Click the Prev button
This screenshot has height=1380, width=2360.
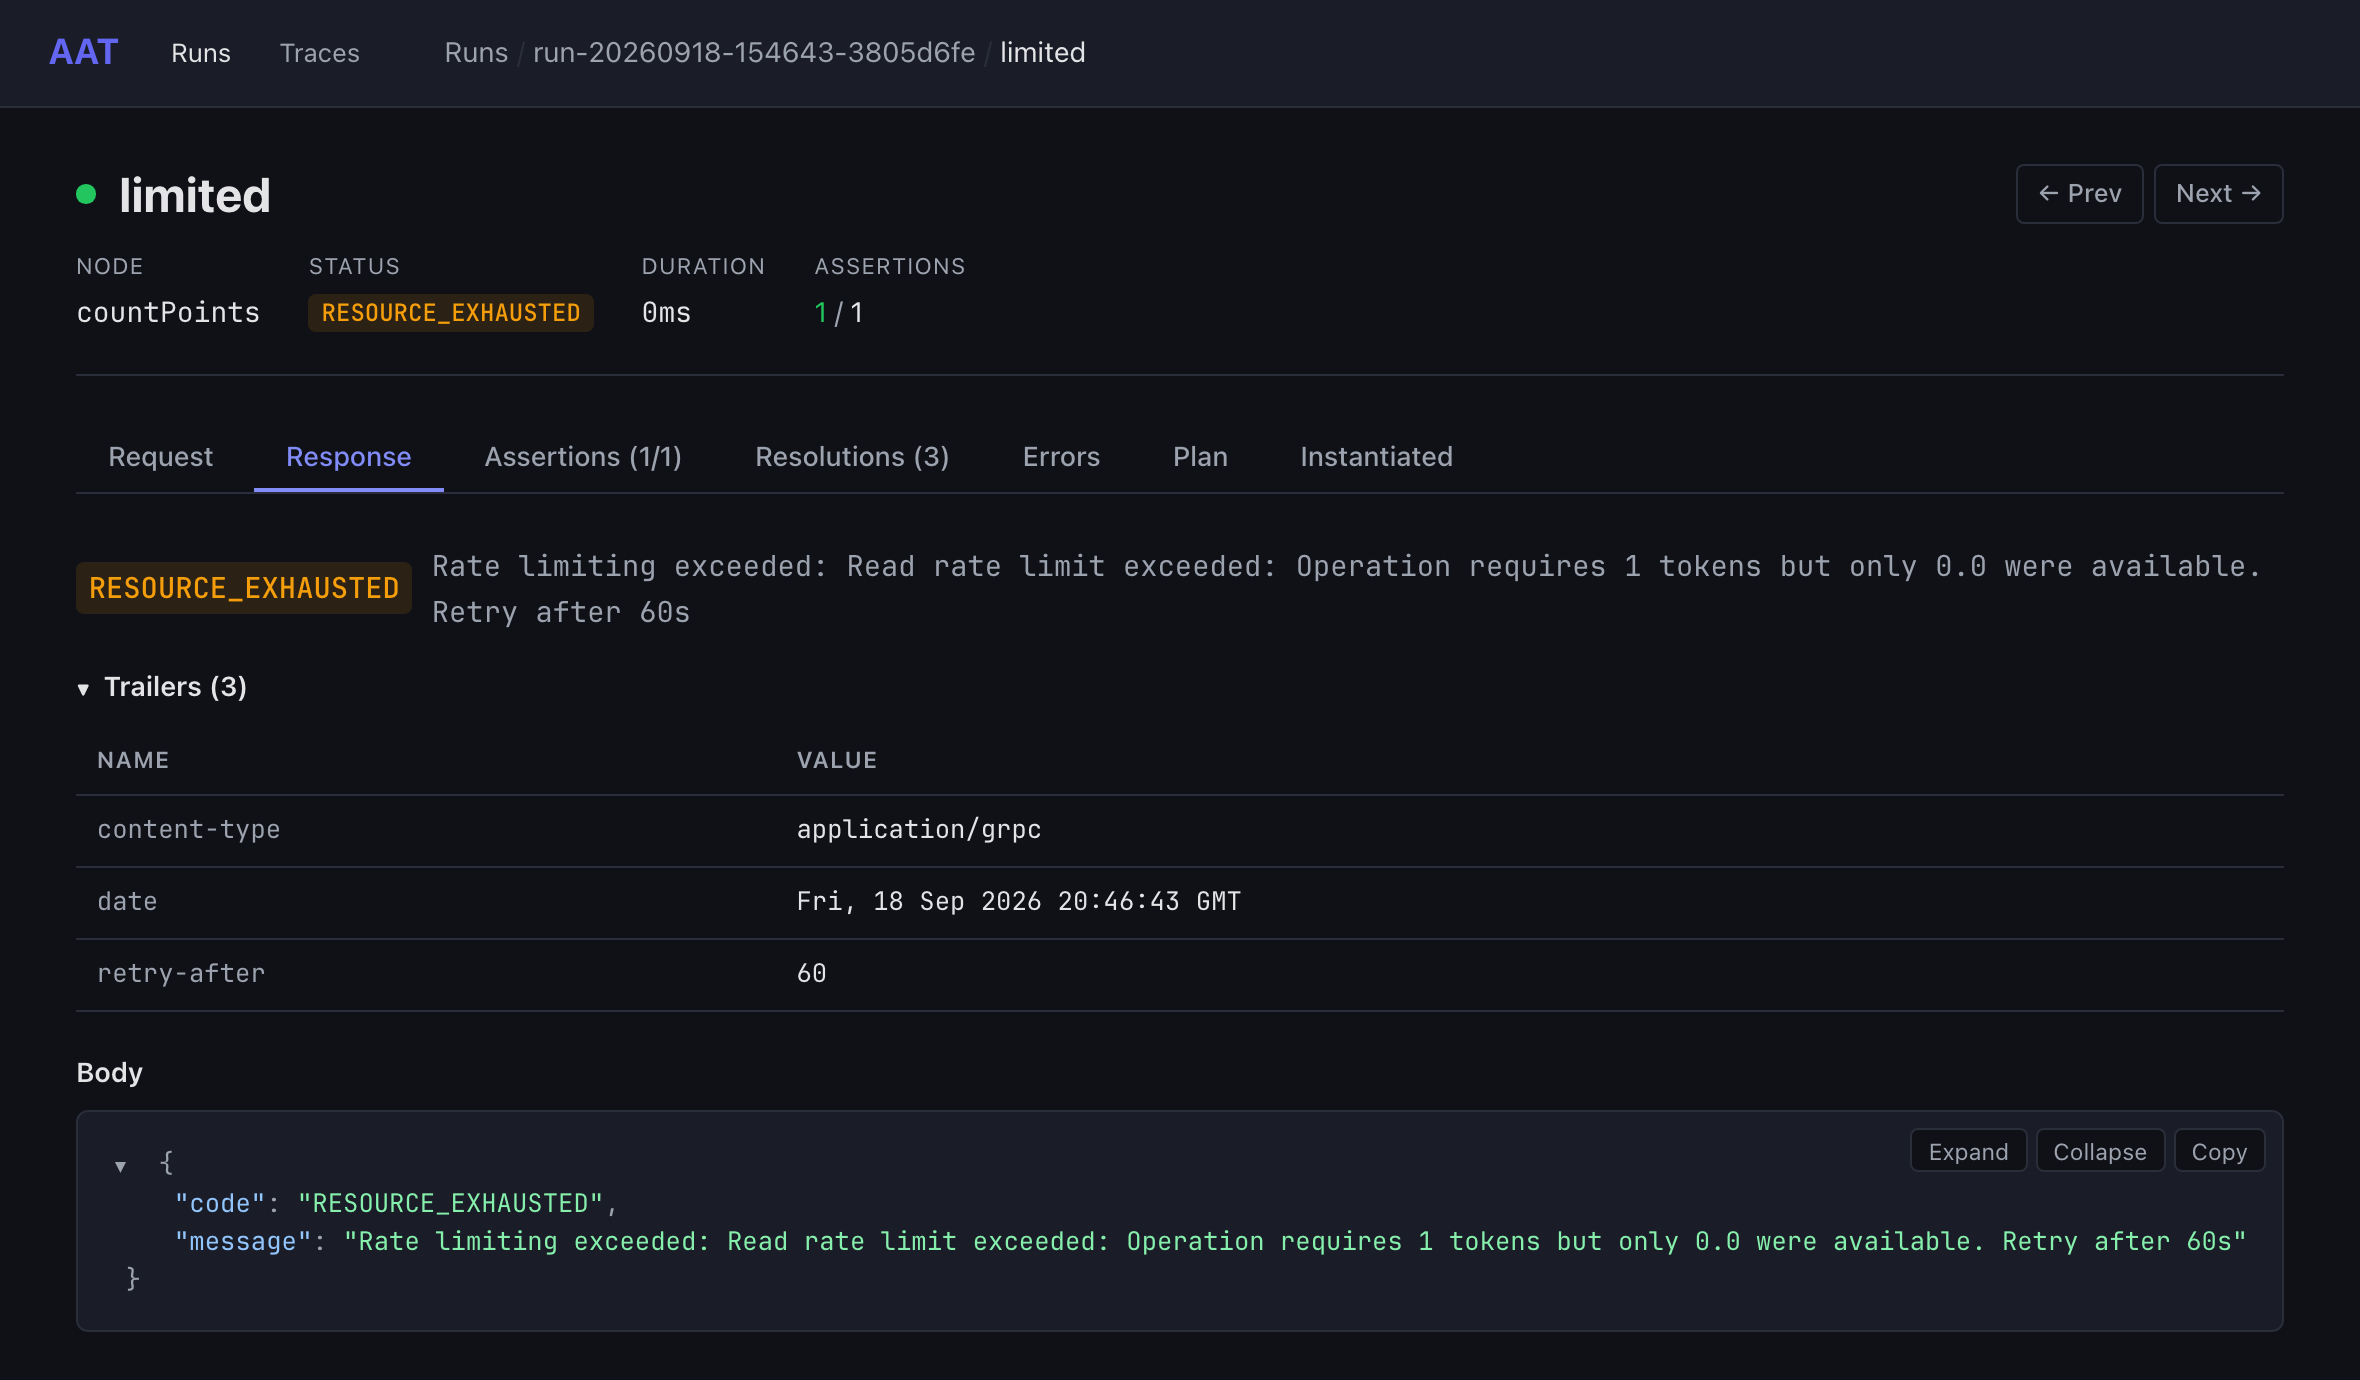(2079, 194)
